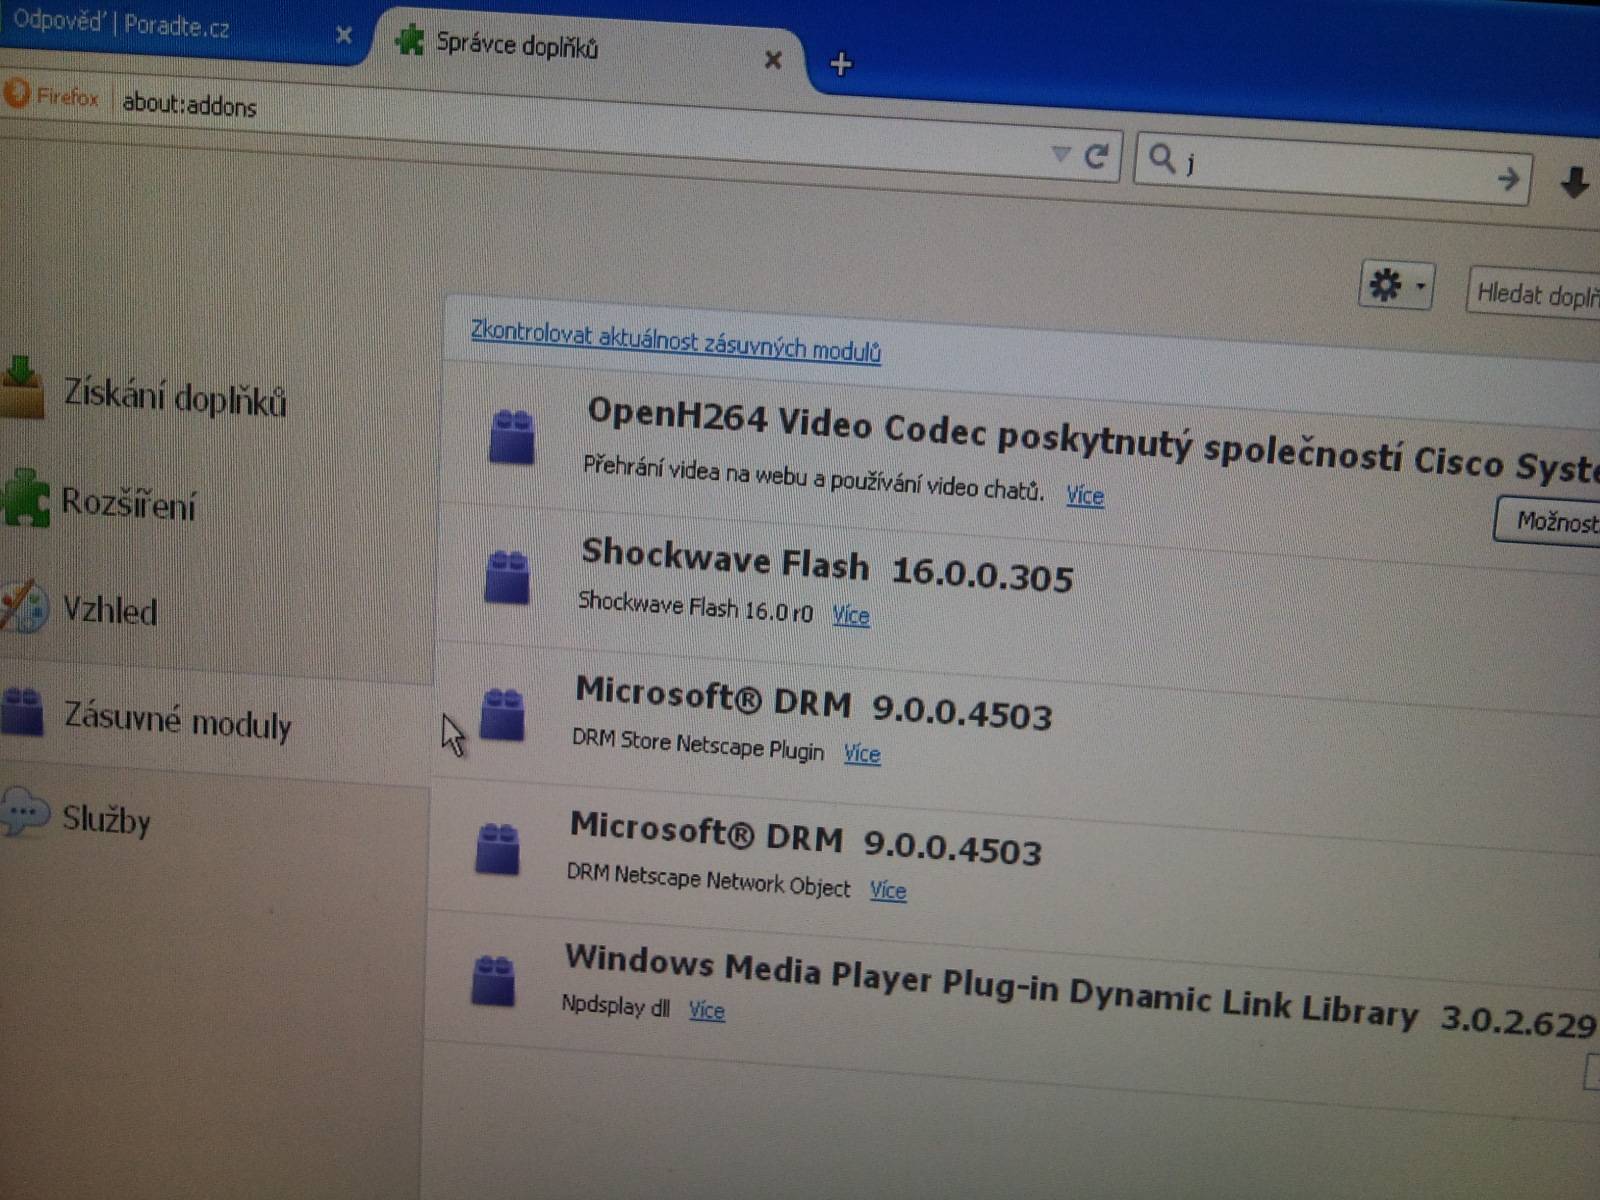Viewport: 1600px width, 1200px height.
Task: Reload the current page
Action: coord(1097,156)
